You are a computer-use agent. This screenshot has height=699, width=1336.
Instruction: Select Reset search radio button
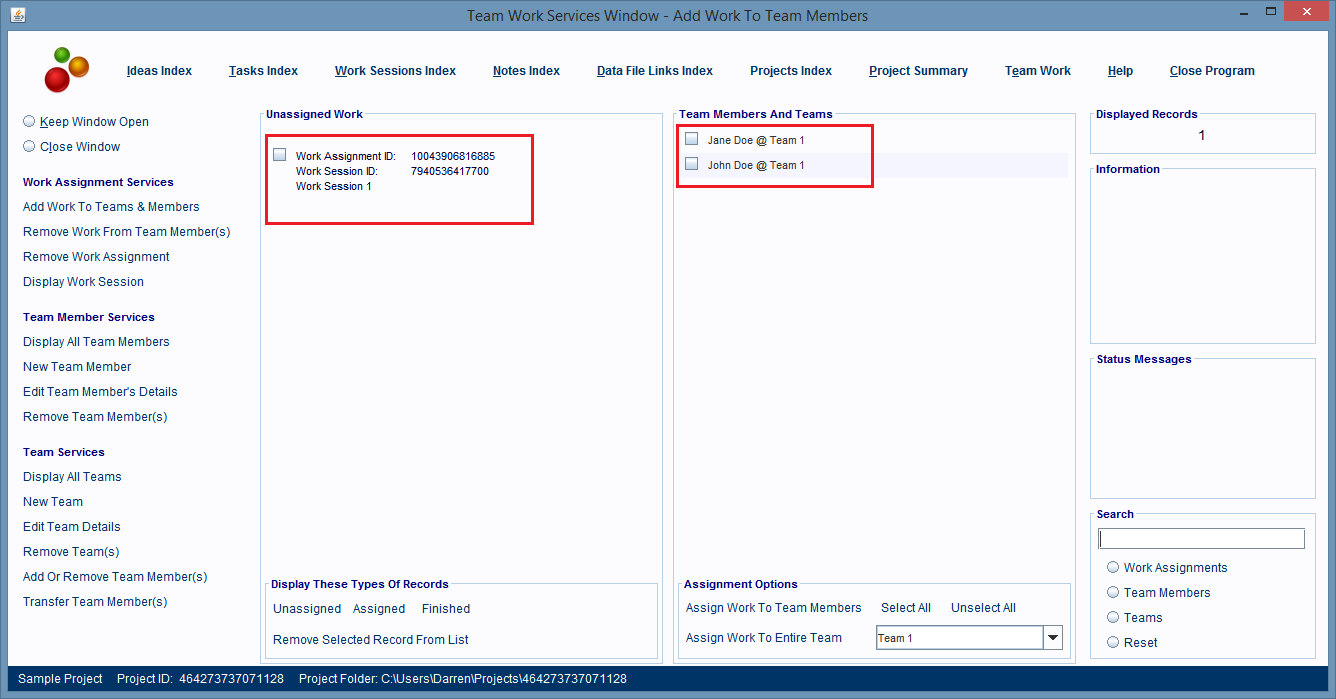click(1113, 642)
